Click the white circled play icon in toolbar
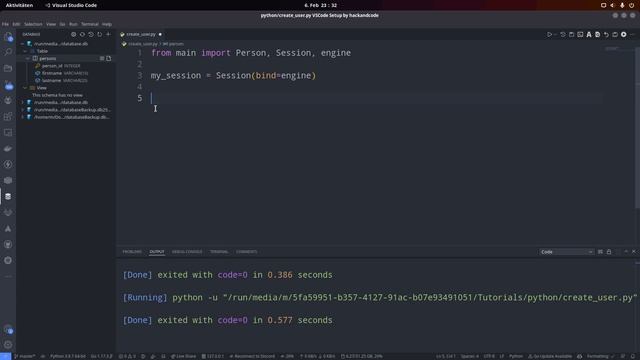 (x=624, y=35)
